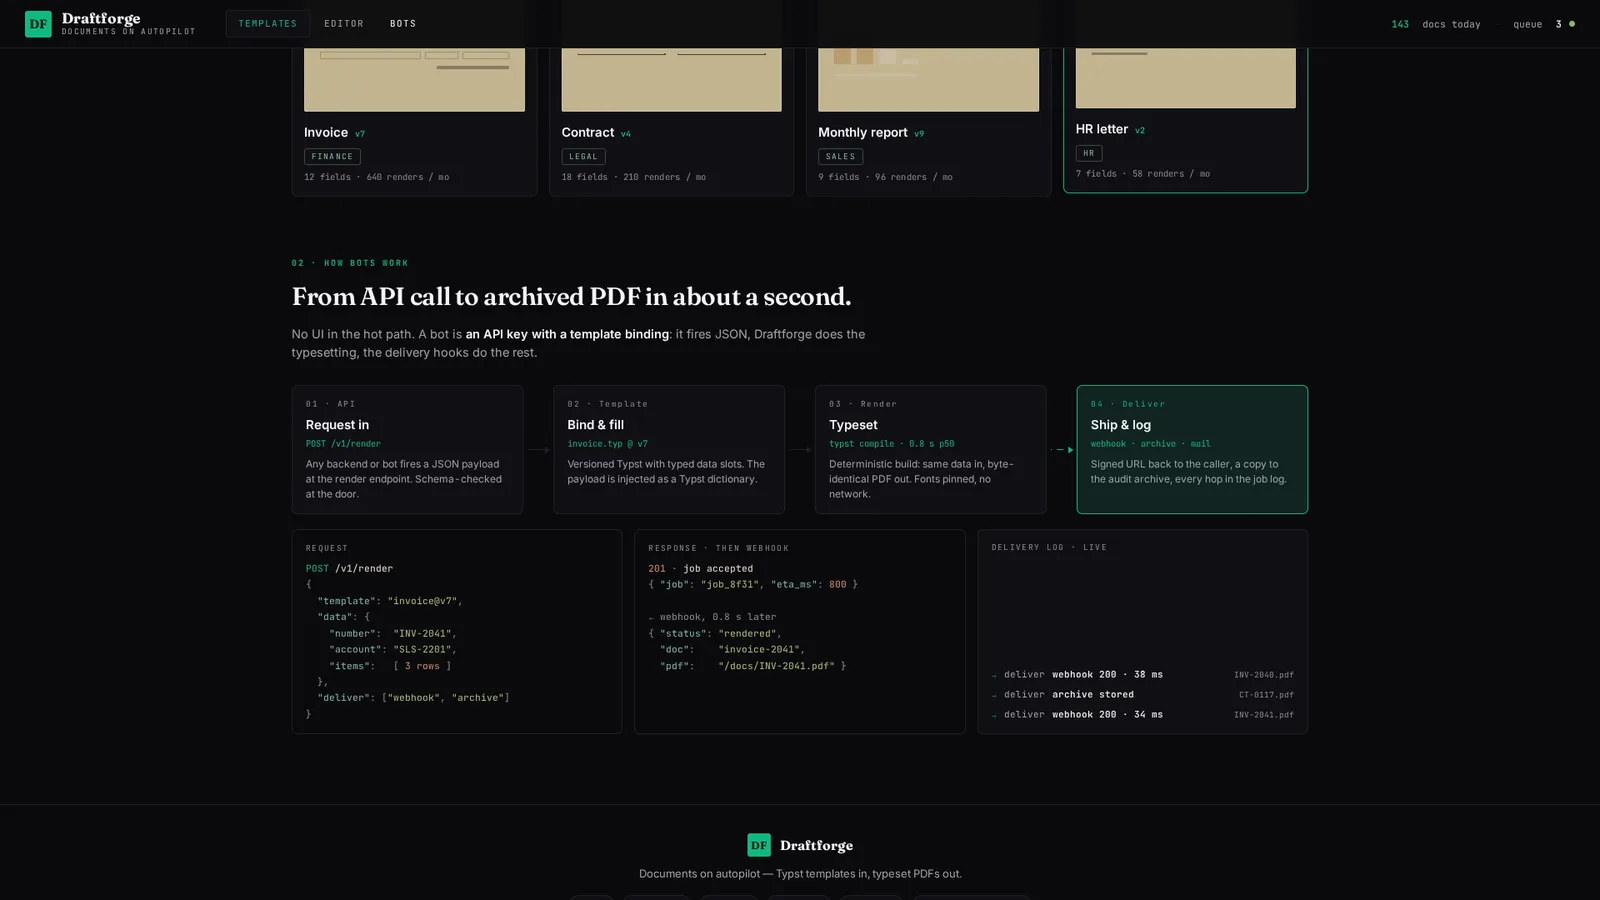Click '12 fields · 640 renders / mo'
The height and width of the screenshot is (900, 1600).
376,177
